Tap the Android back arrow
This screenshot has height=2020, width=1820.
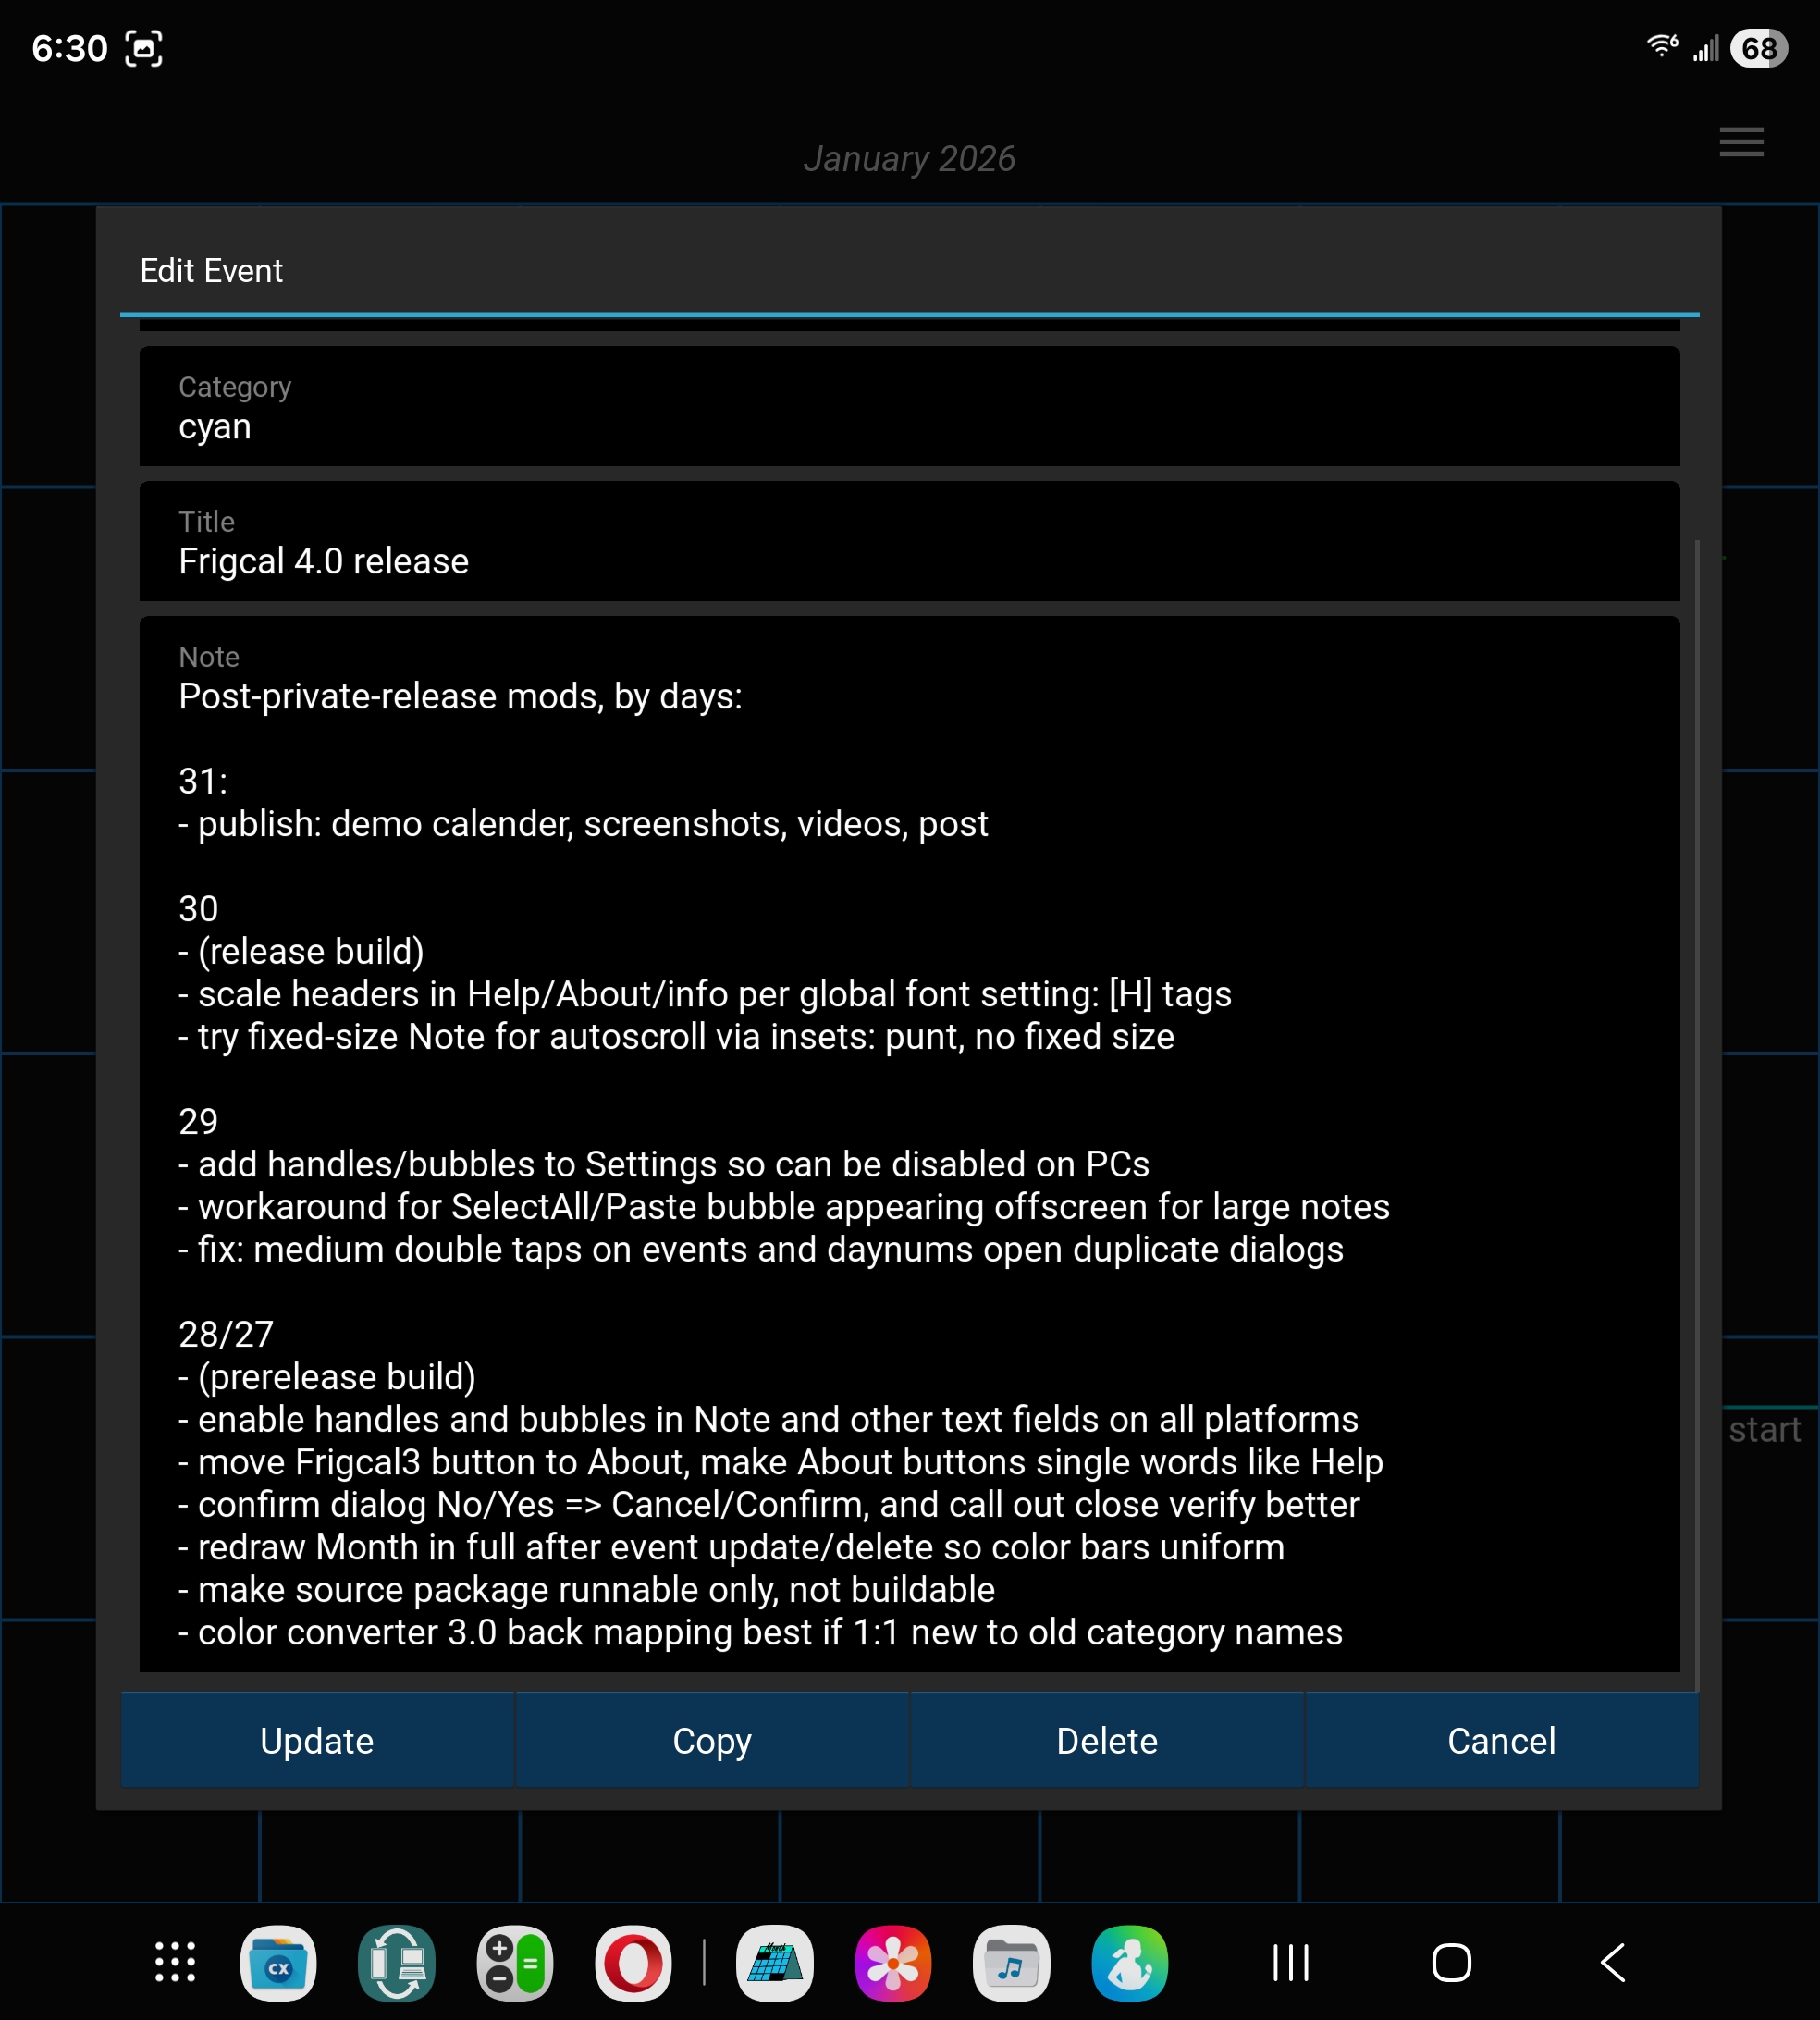[x=1612, y=1962]
